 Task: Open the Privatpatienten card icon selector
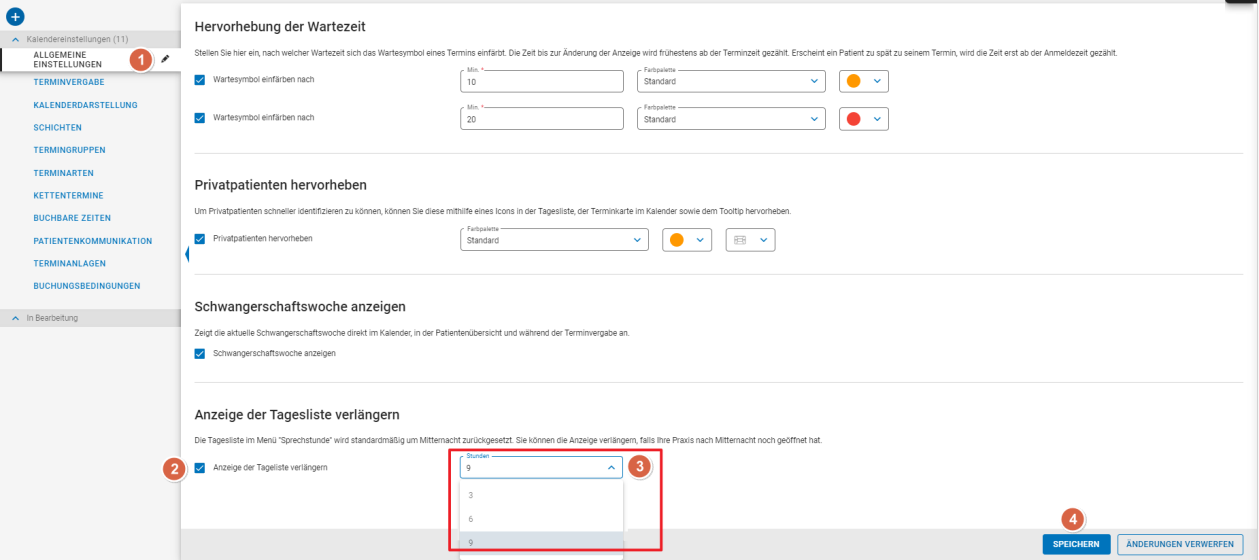click(749, 240)
